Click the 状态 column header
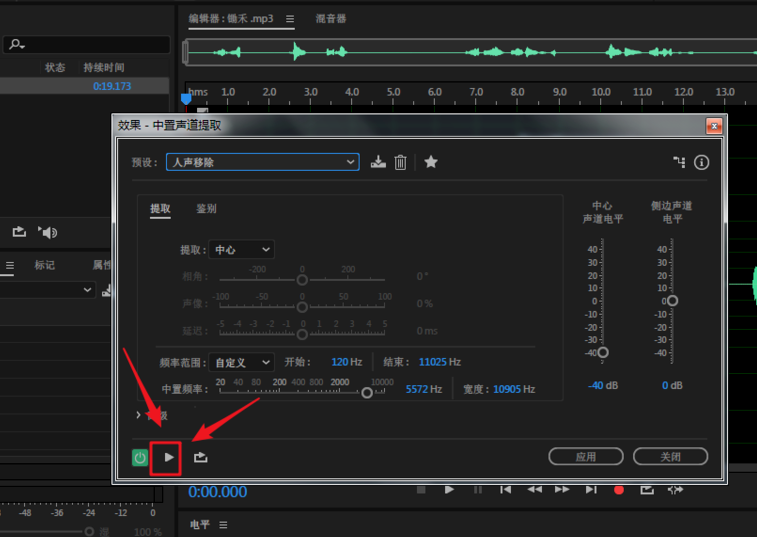The width and height of the screenshot is (757, 537). coord(55,68)
